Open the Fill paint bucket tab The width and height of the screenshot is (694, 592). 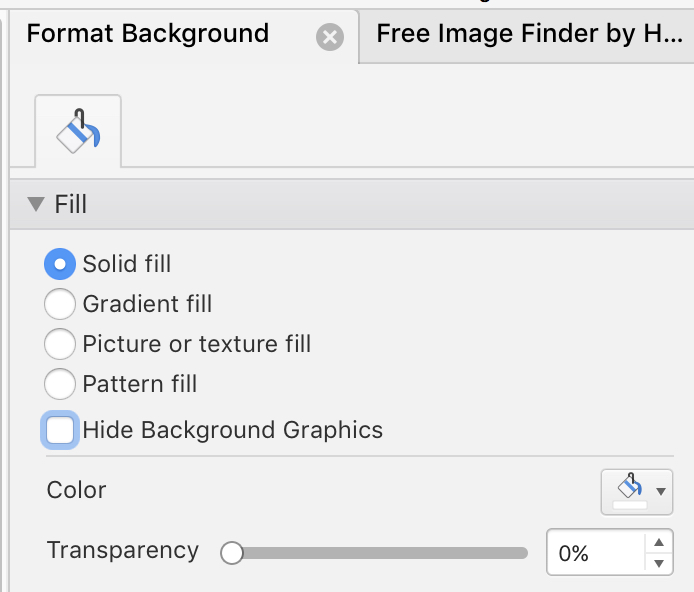point(78,131)
